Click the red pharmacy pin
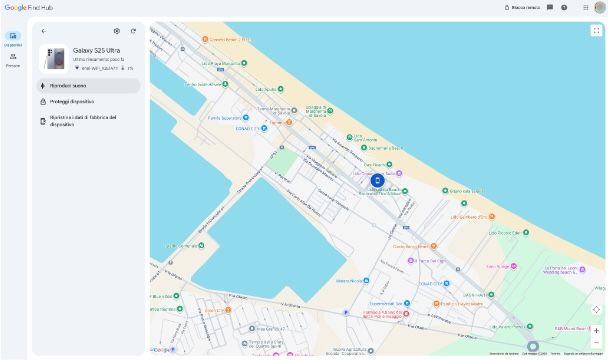The image size is (610, 360). 406,313
